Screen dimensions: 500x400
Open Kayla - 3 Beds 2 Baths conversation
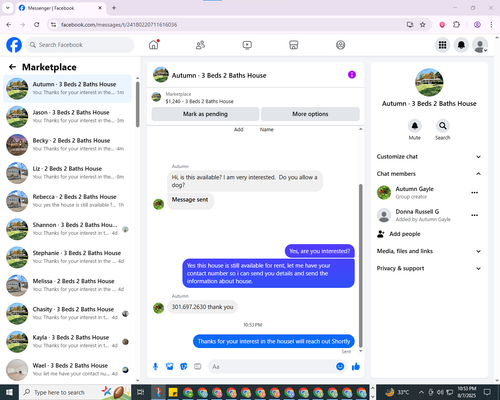click(68, 342)
